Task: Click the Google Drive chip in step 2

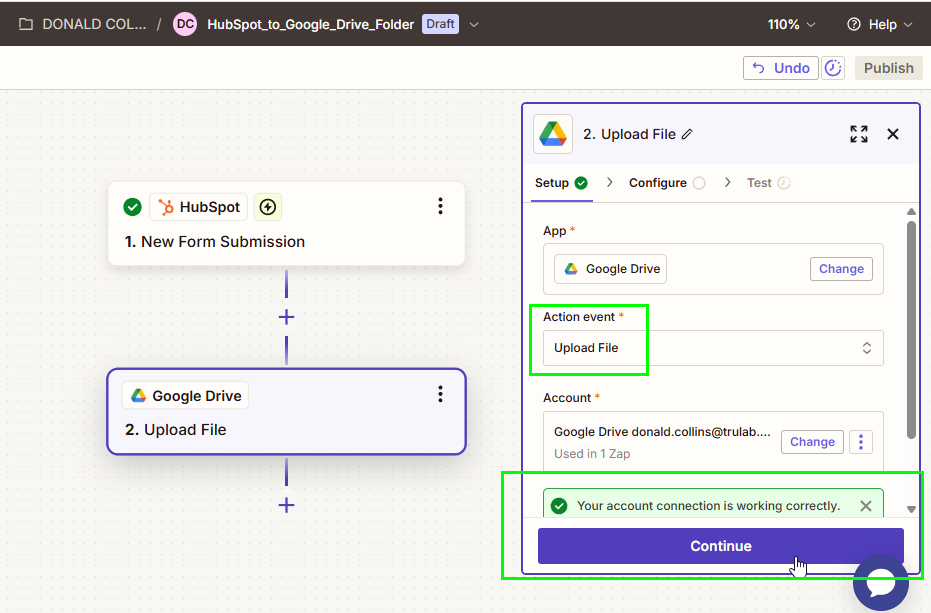Action: 186,396
